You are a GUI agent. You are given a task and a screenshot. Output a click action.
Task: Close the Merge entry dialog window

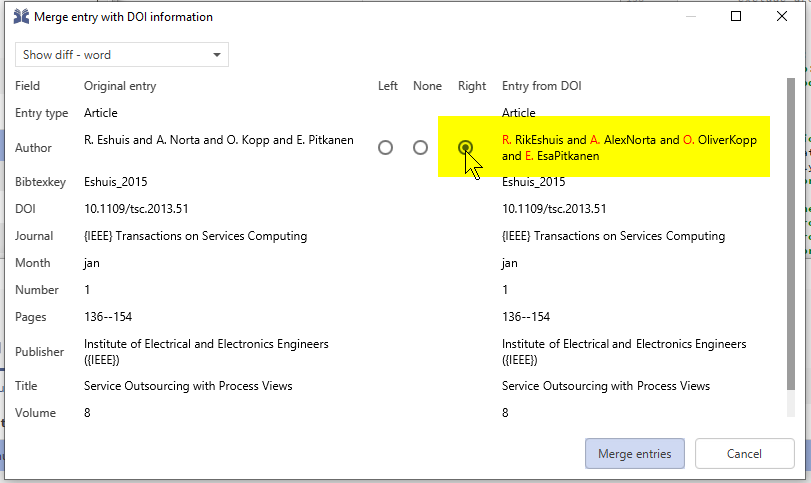pyautogui.click(x=782, y=17)
